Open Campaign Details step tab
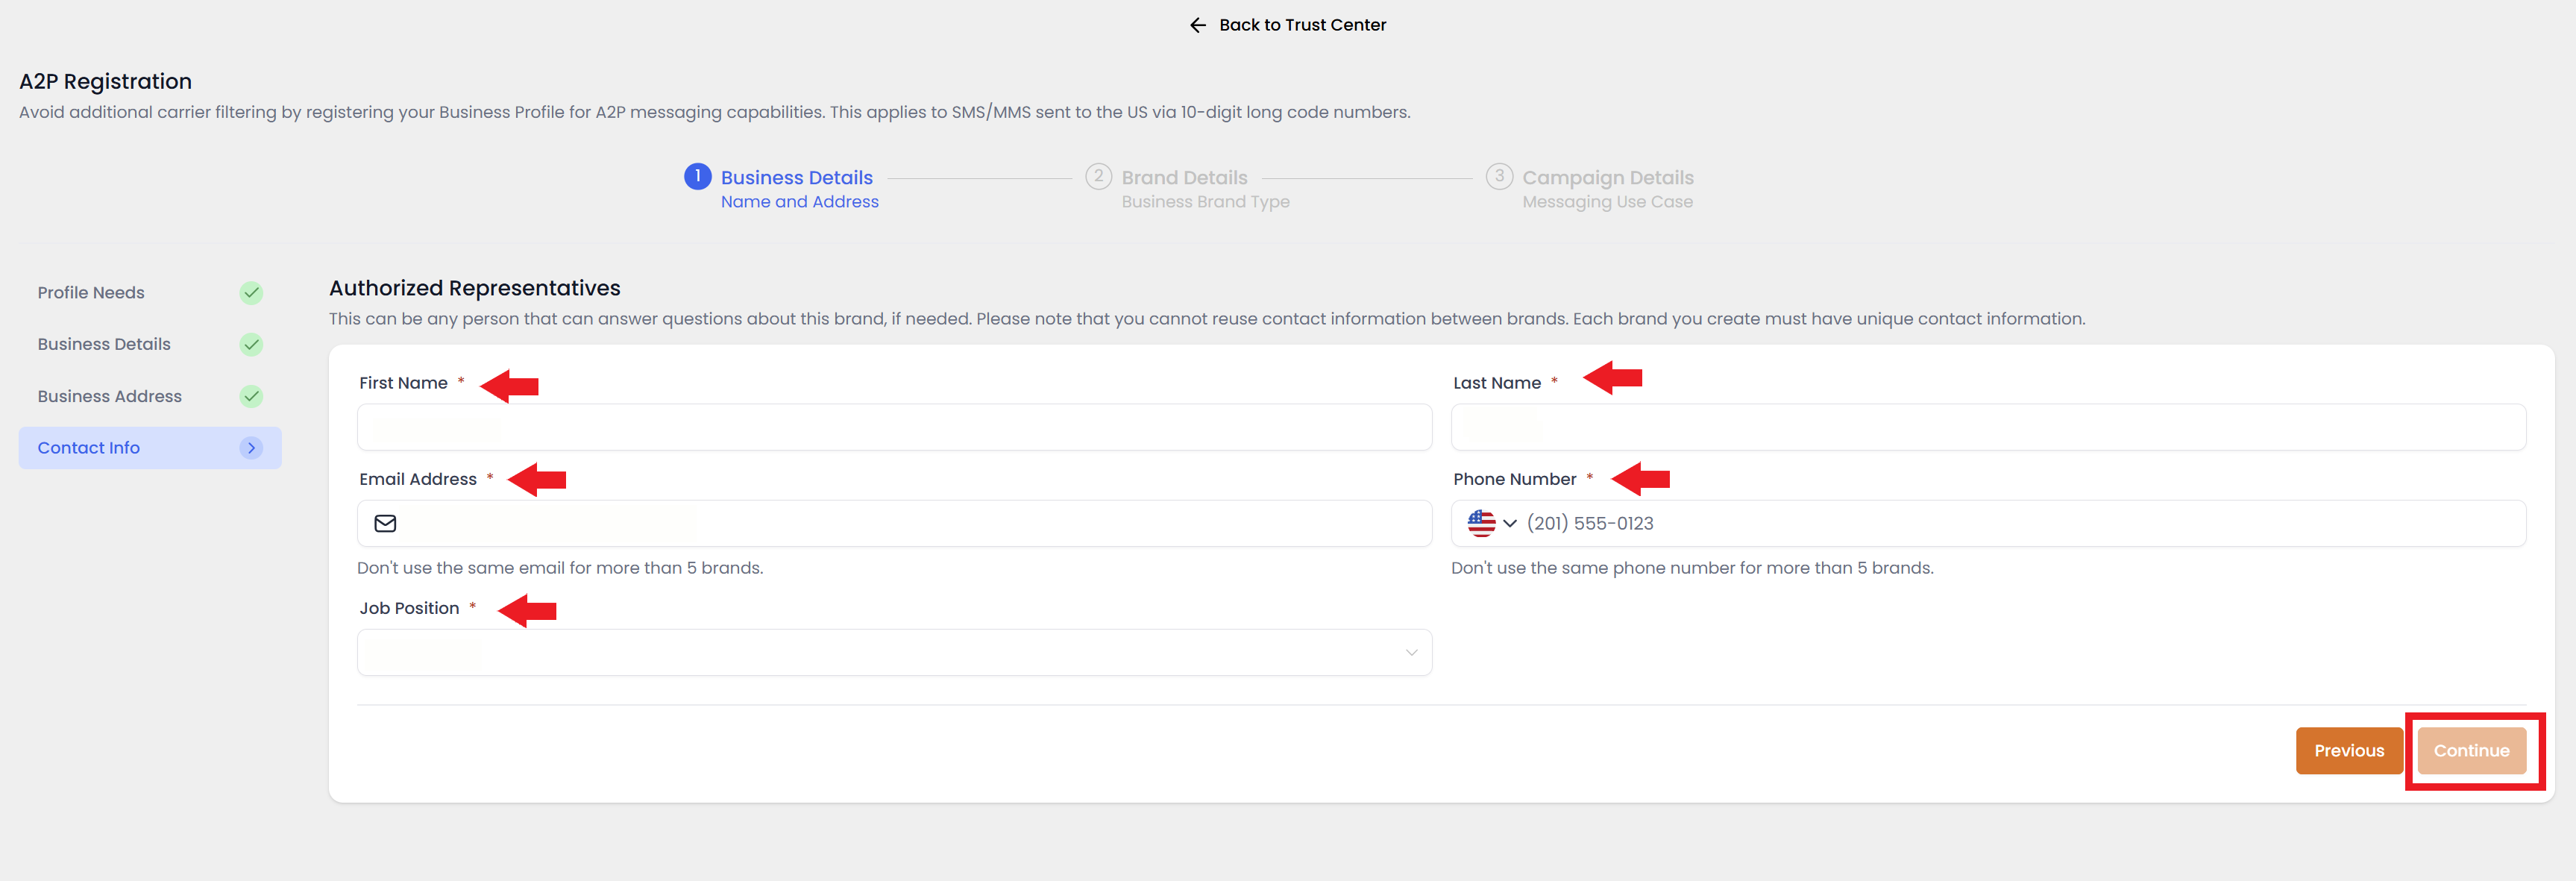The height and width of the screenshot is (881, 2576). [x=1607, y=178]
